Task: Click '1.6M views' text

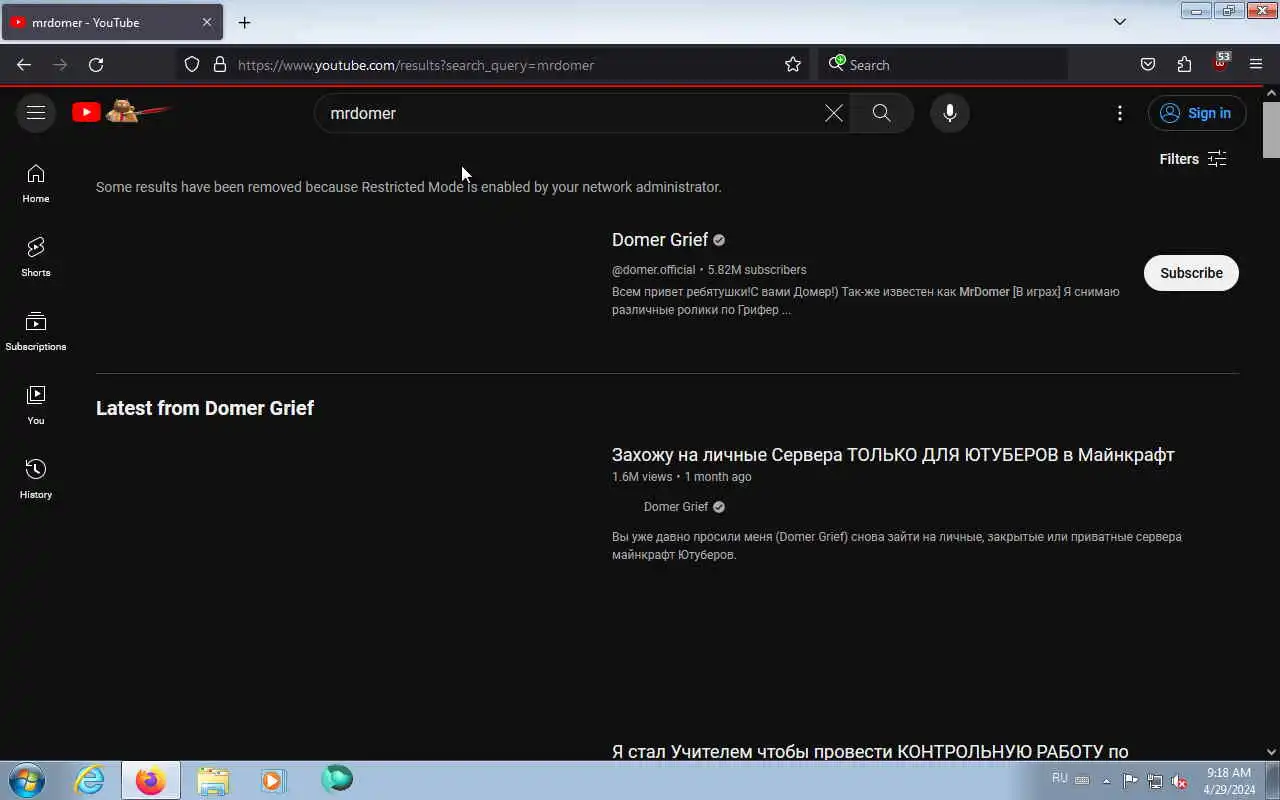Action: [x=642, y=477]
